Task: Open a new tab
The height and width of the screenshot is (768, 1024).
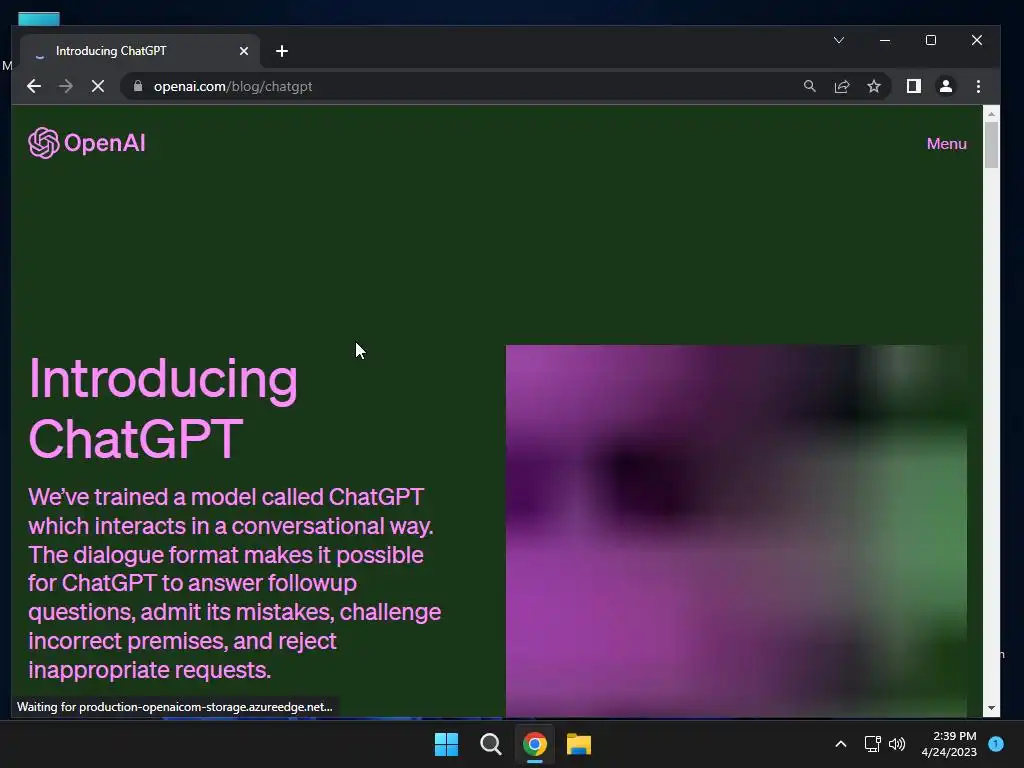Action: [282, 51]
